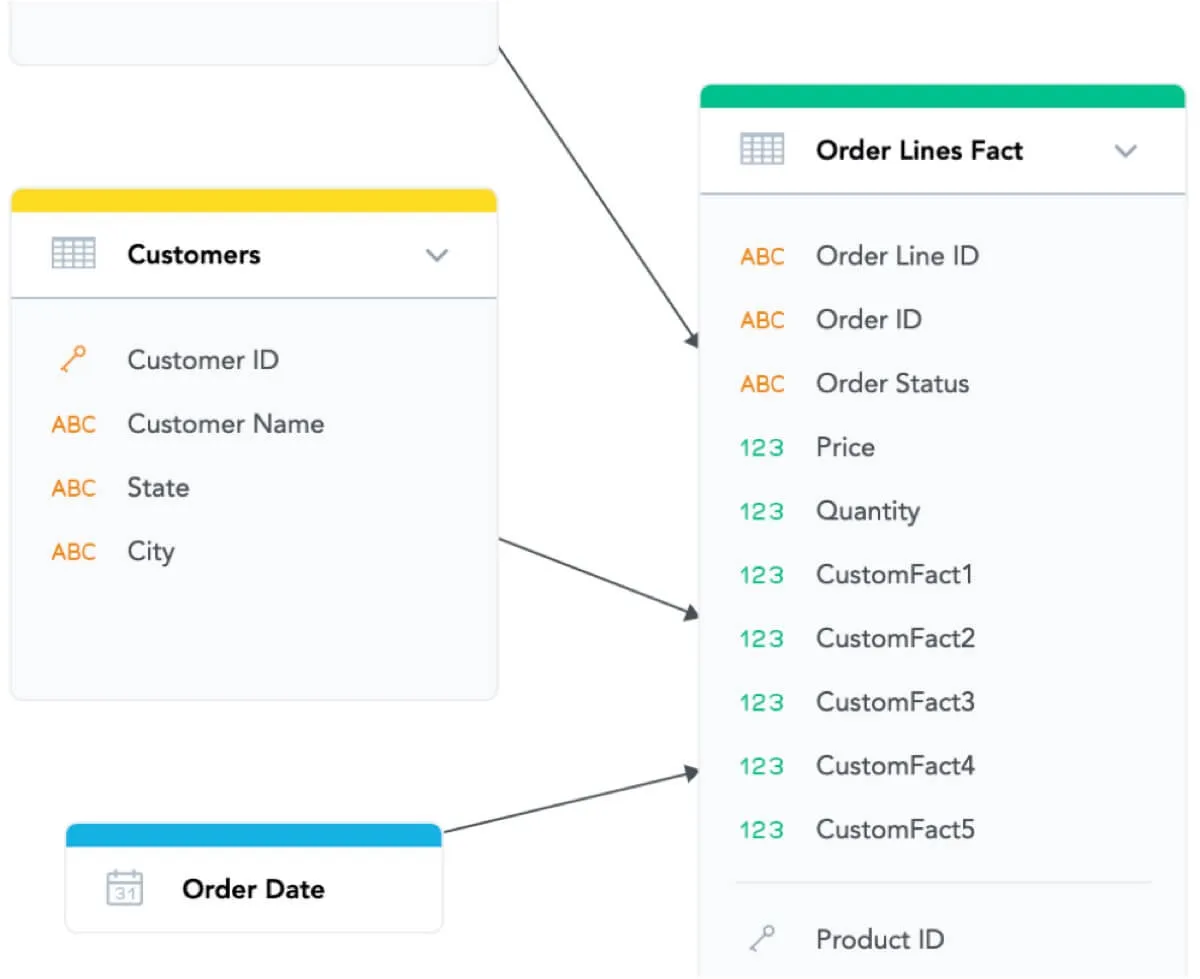Screen dimensions: 1200x979
Task: Click the CustomFact3 fact label
Action: point(895,702)
